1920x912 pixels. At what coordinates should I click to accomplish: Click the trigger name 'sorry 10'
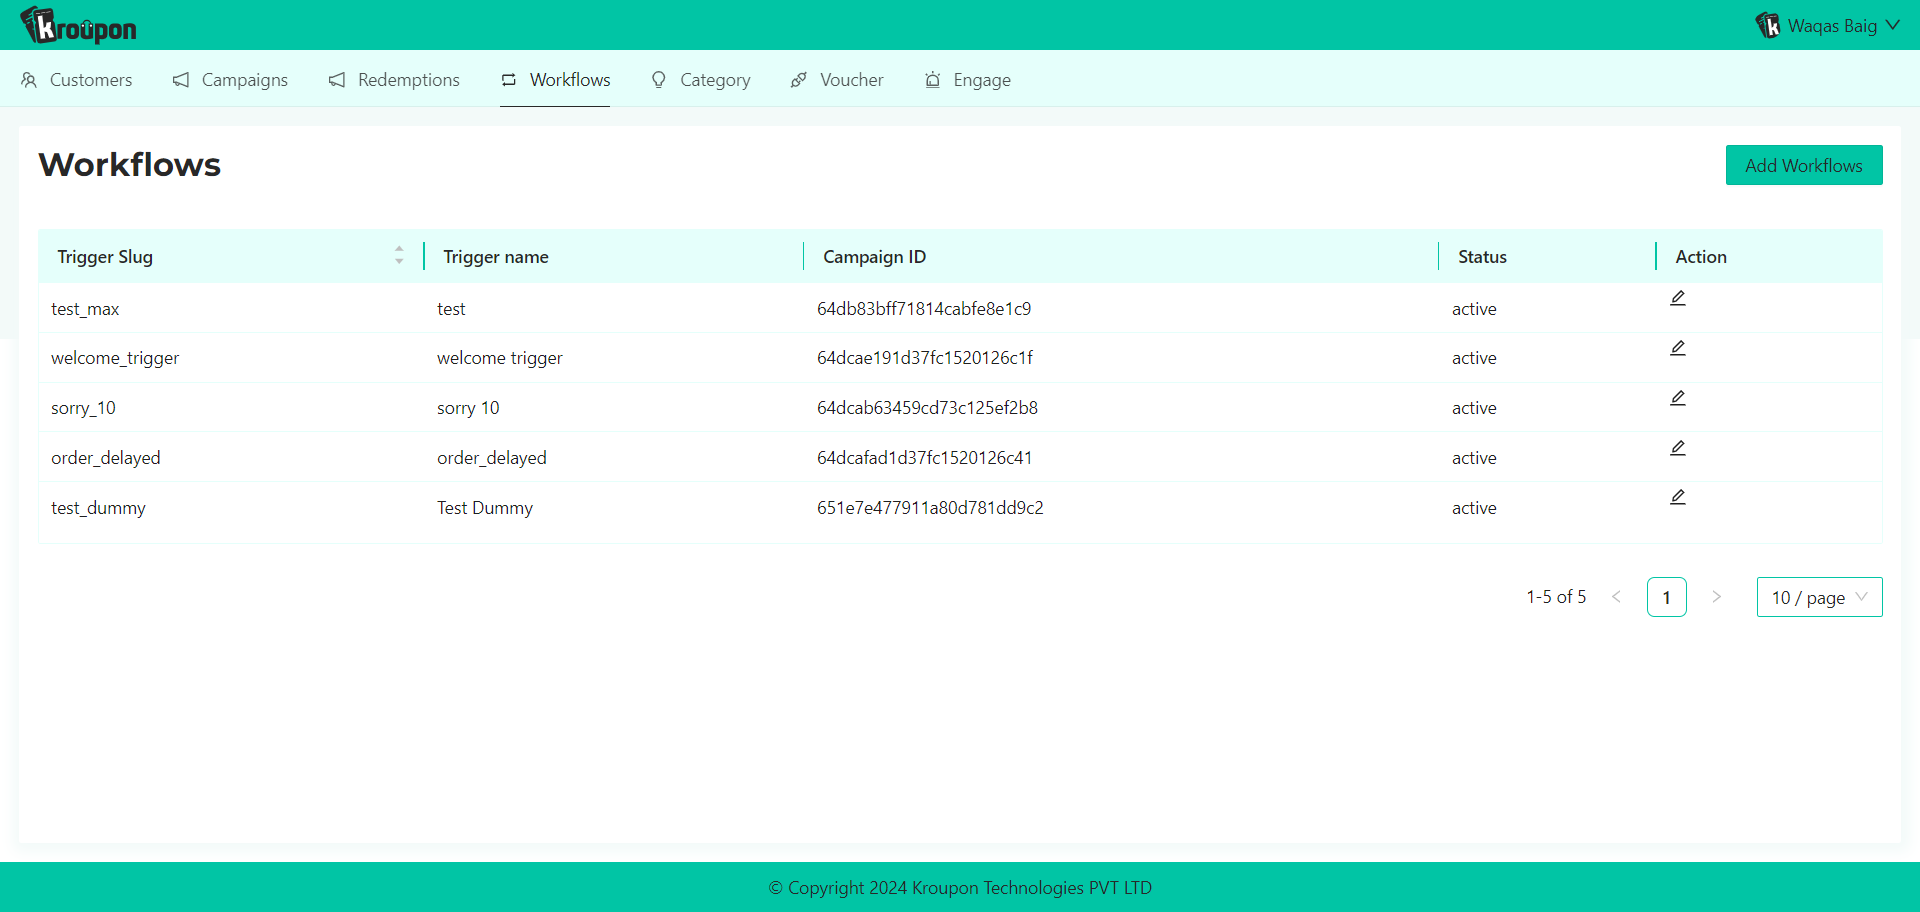point(468,408)
